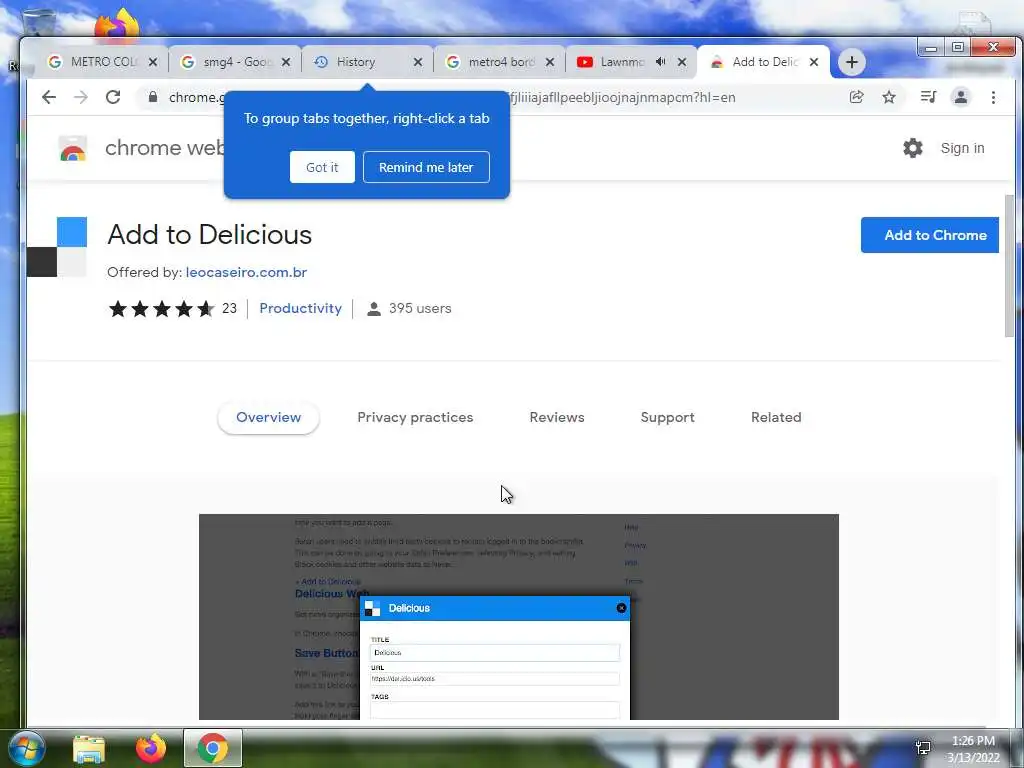Close the History tab

[x=418, y=62]
